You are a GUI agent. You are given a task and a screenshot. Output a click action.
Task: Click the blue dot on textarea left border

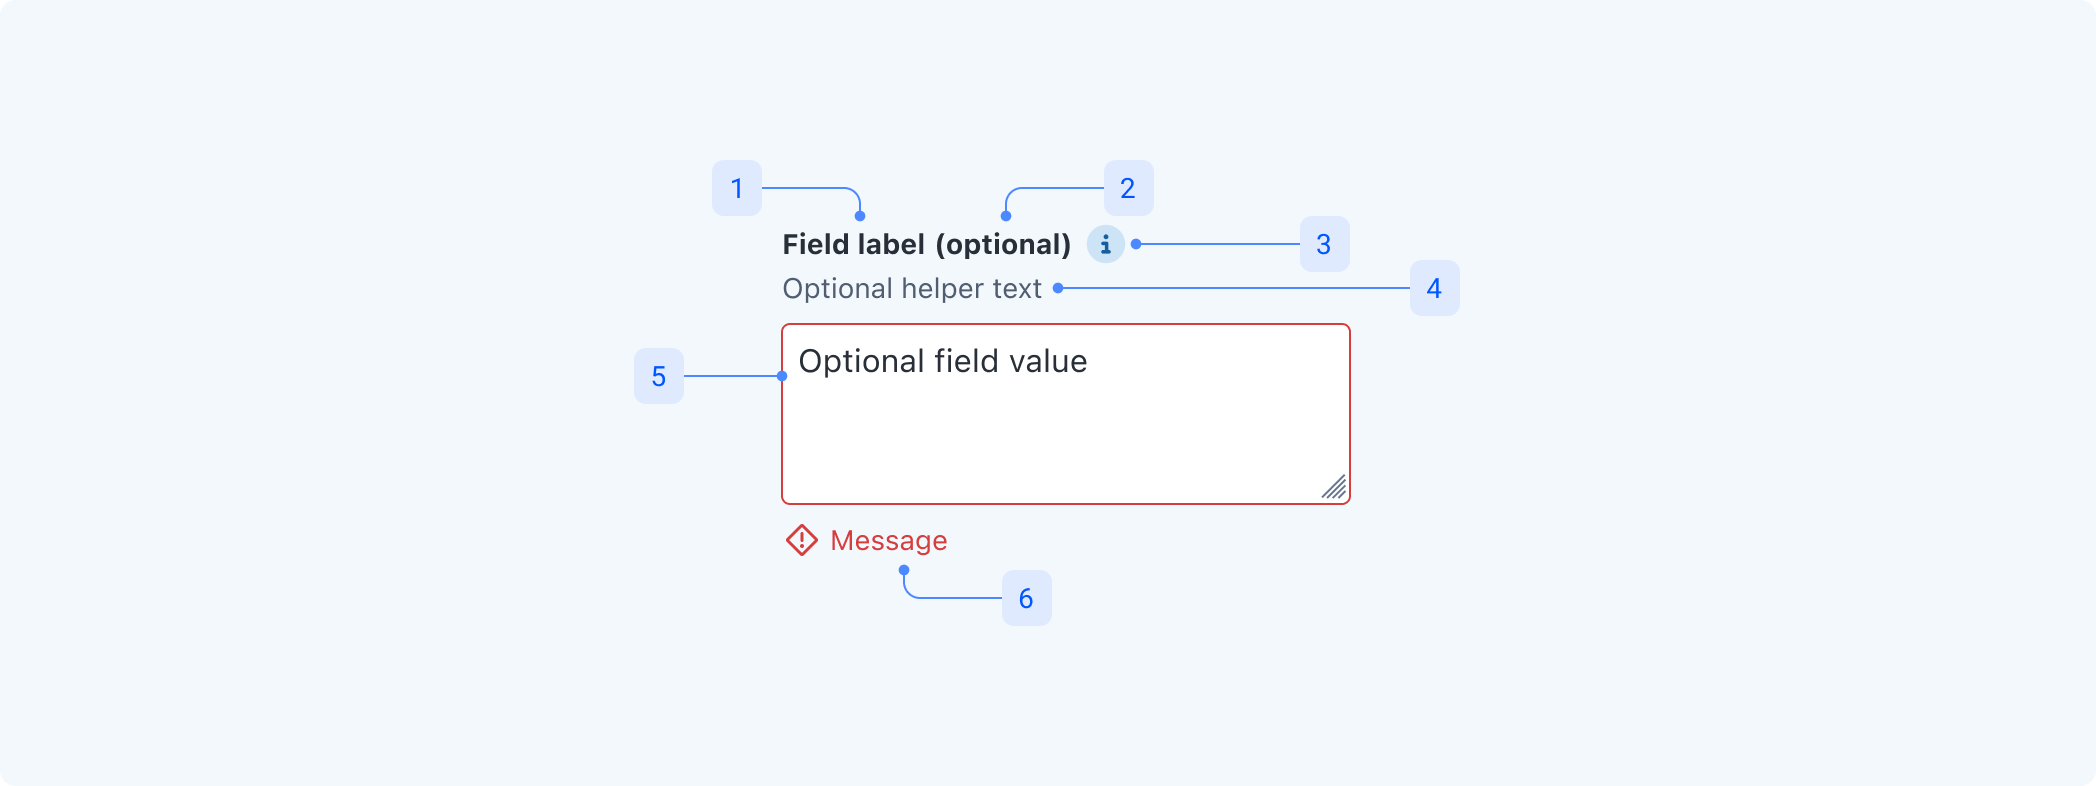[782, 376]
